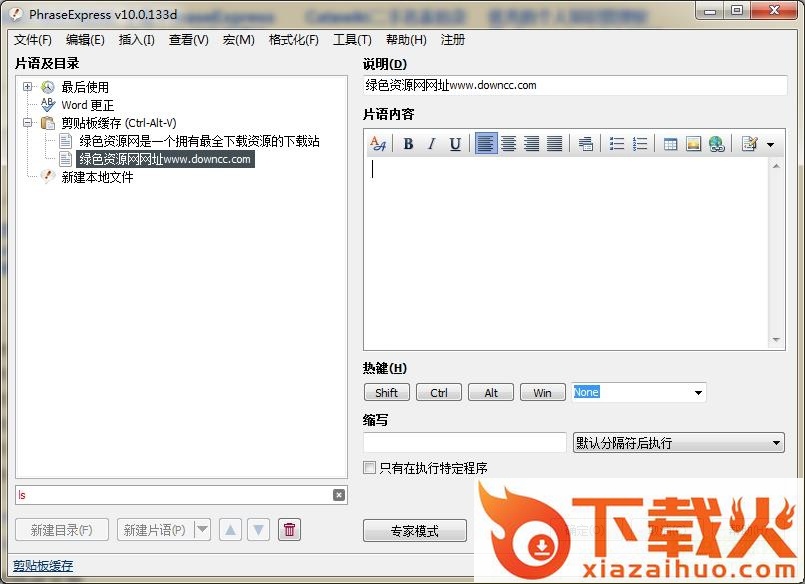Open the 文件(F) menu
The width and height of the screenshot is (805, 584).
click(32, 40)
